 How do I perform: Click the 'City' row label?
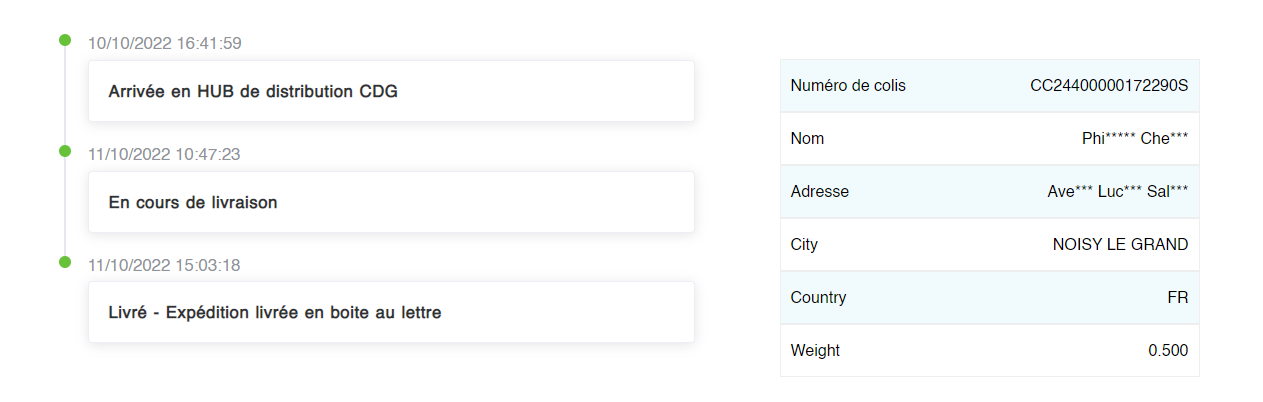tap(804, 245)
